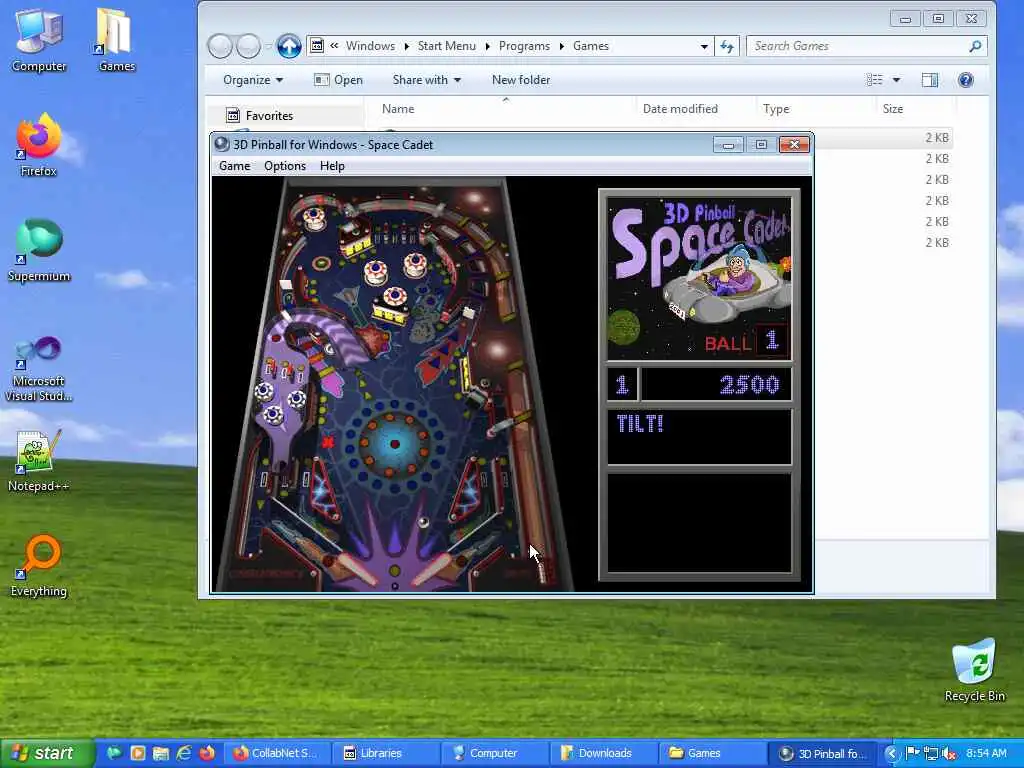Select Start Menu in the address breadcrumb
The height and width of the screenshot is (768, 1024).
point(447,46)
